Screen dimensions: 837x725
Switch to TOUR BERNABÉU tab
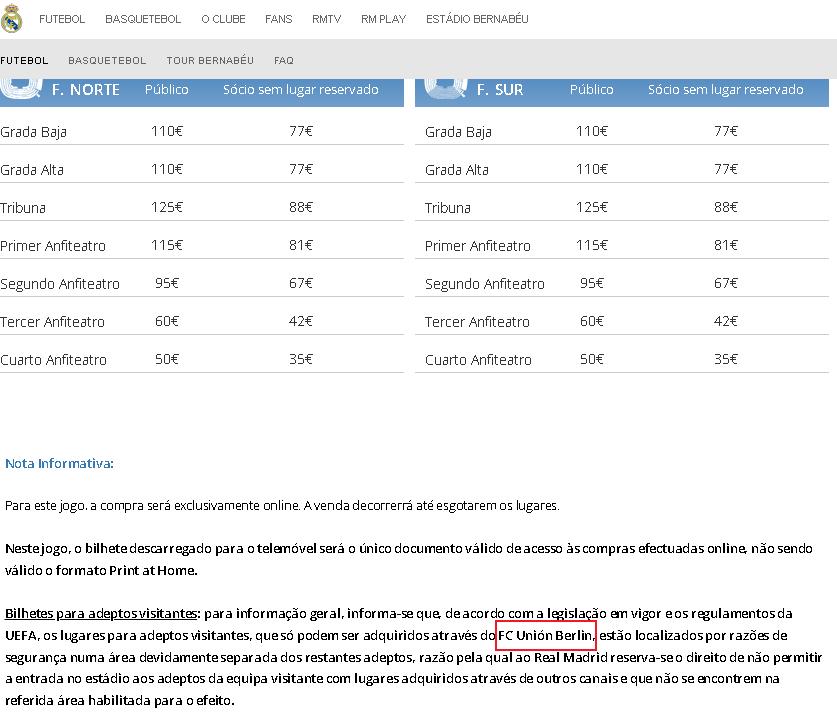coord(210,60)
